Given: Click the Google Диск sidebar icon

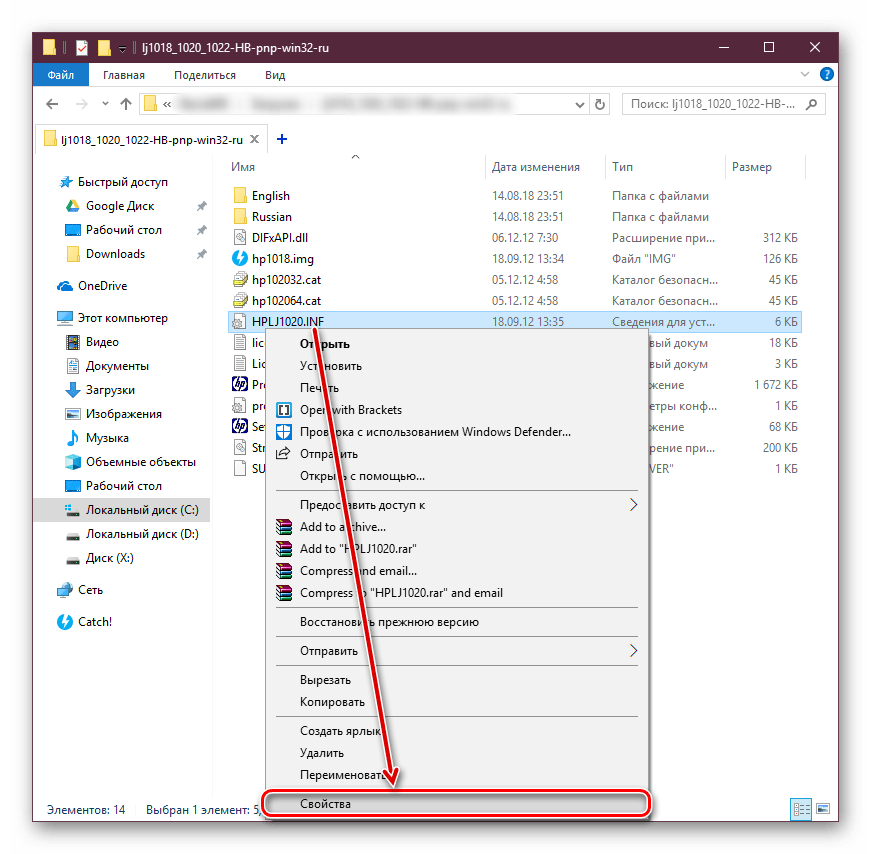Looking at the screenshot, I should pyautogui.click(x=71, y=206).
